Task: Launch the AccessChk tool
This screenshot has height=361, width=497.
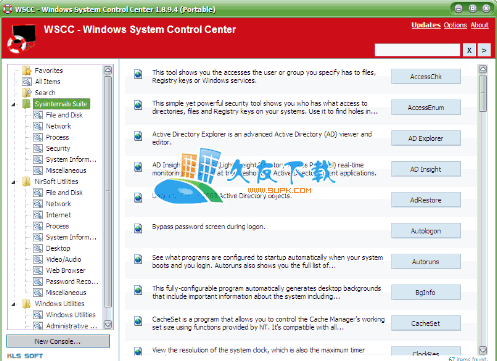Action: point(426,76)
